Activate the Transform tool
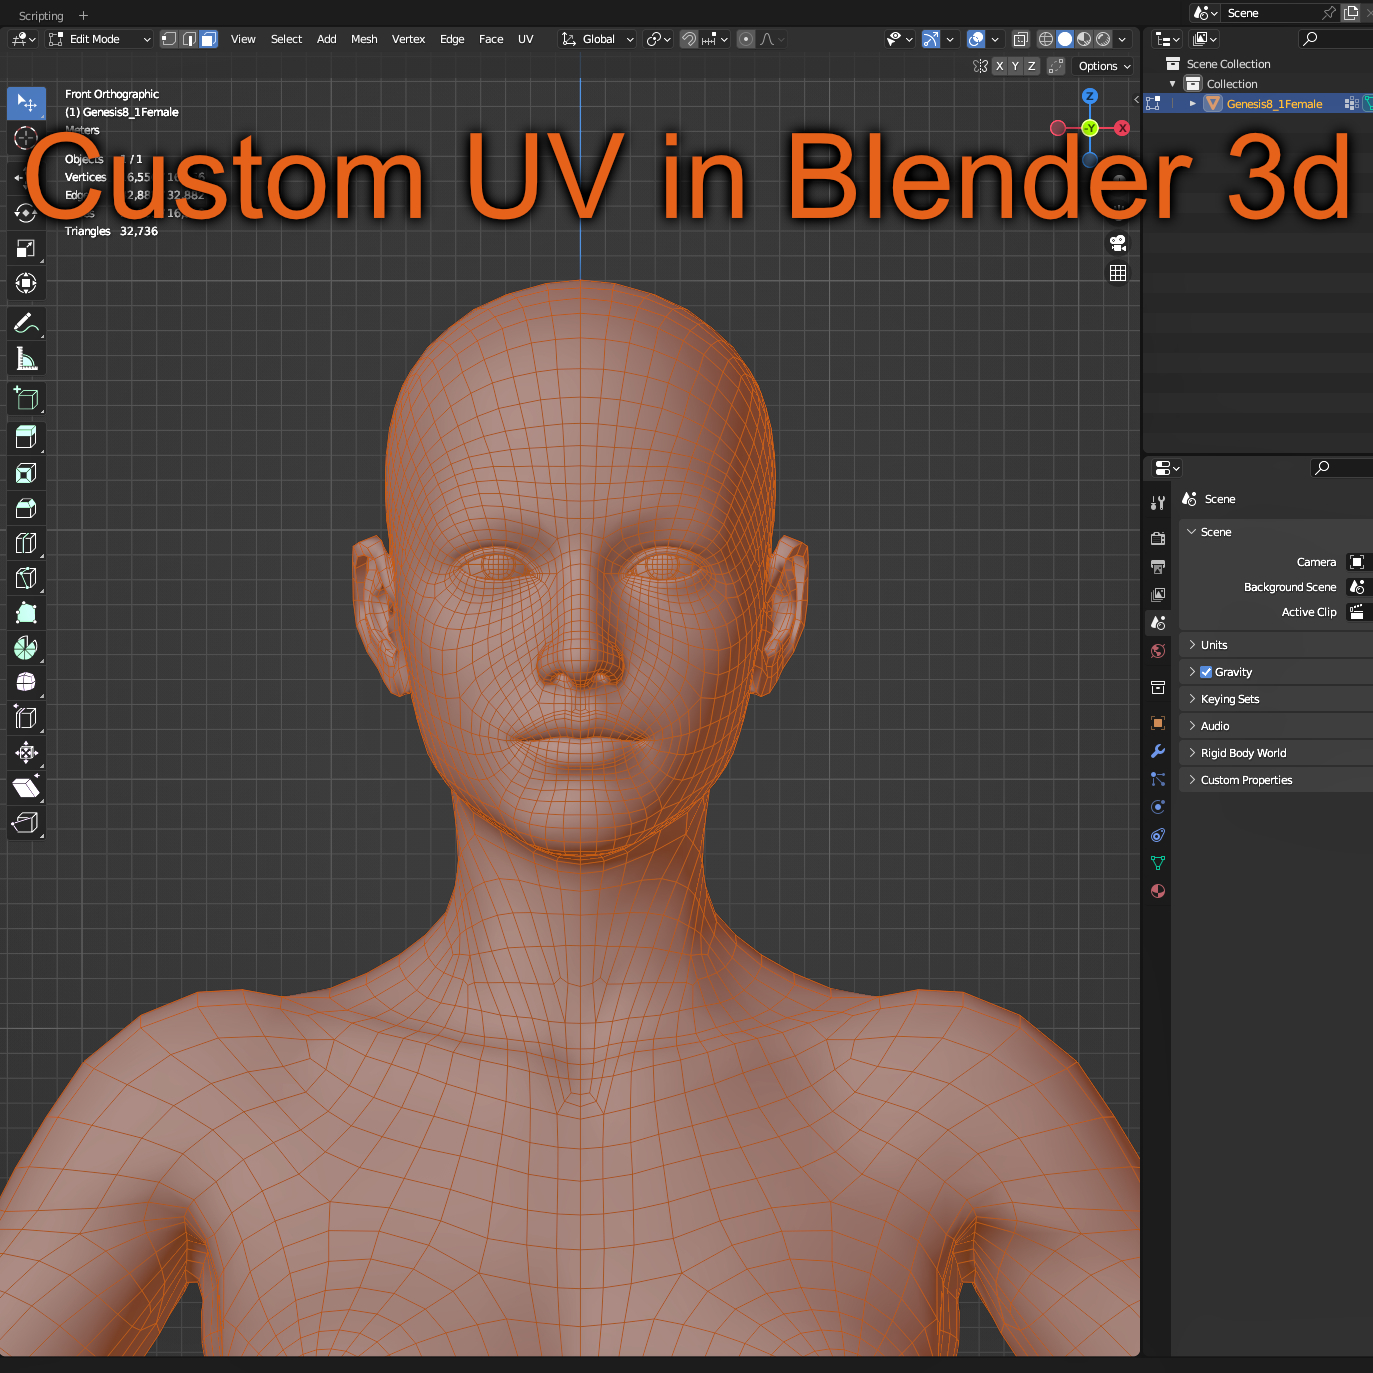 click(26, 283)
